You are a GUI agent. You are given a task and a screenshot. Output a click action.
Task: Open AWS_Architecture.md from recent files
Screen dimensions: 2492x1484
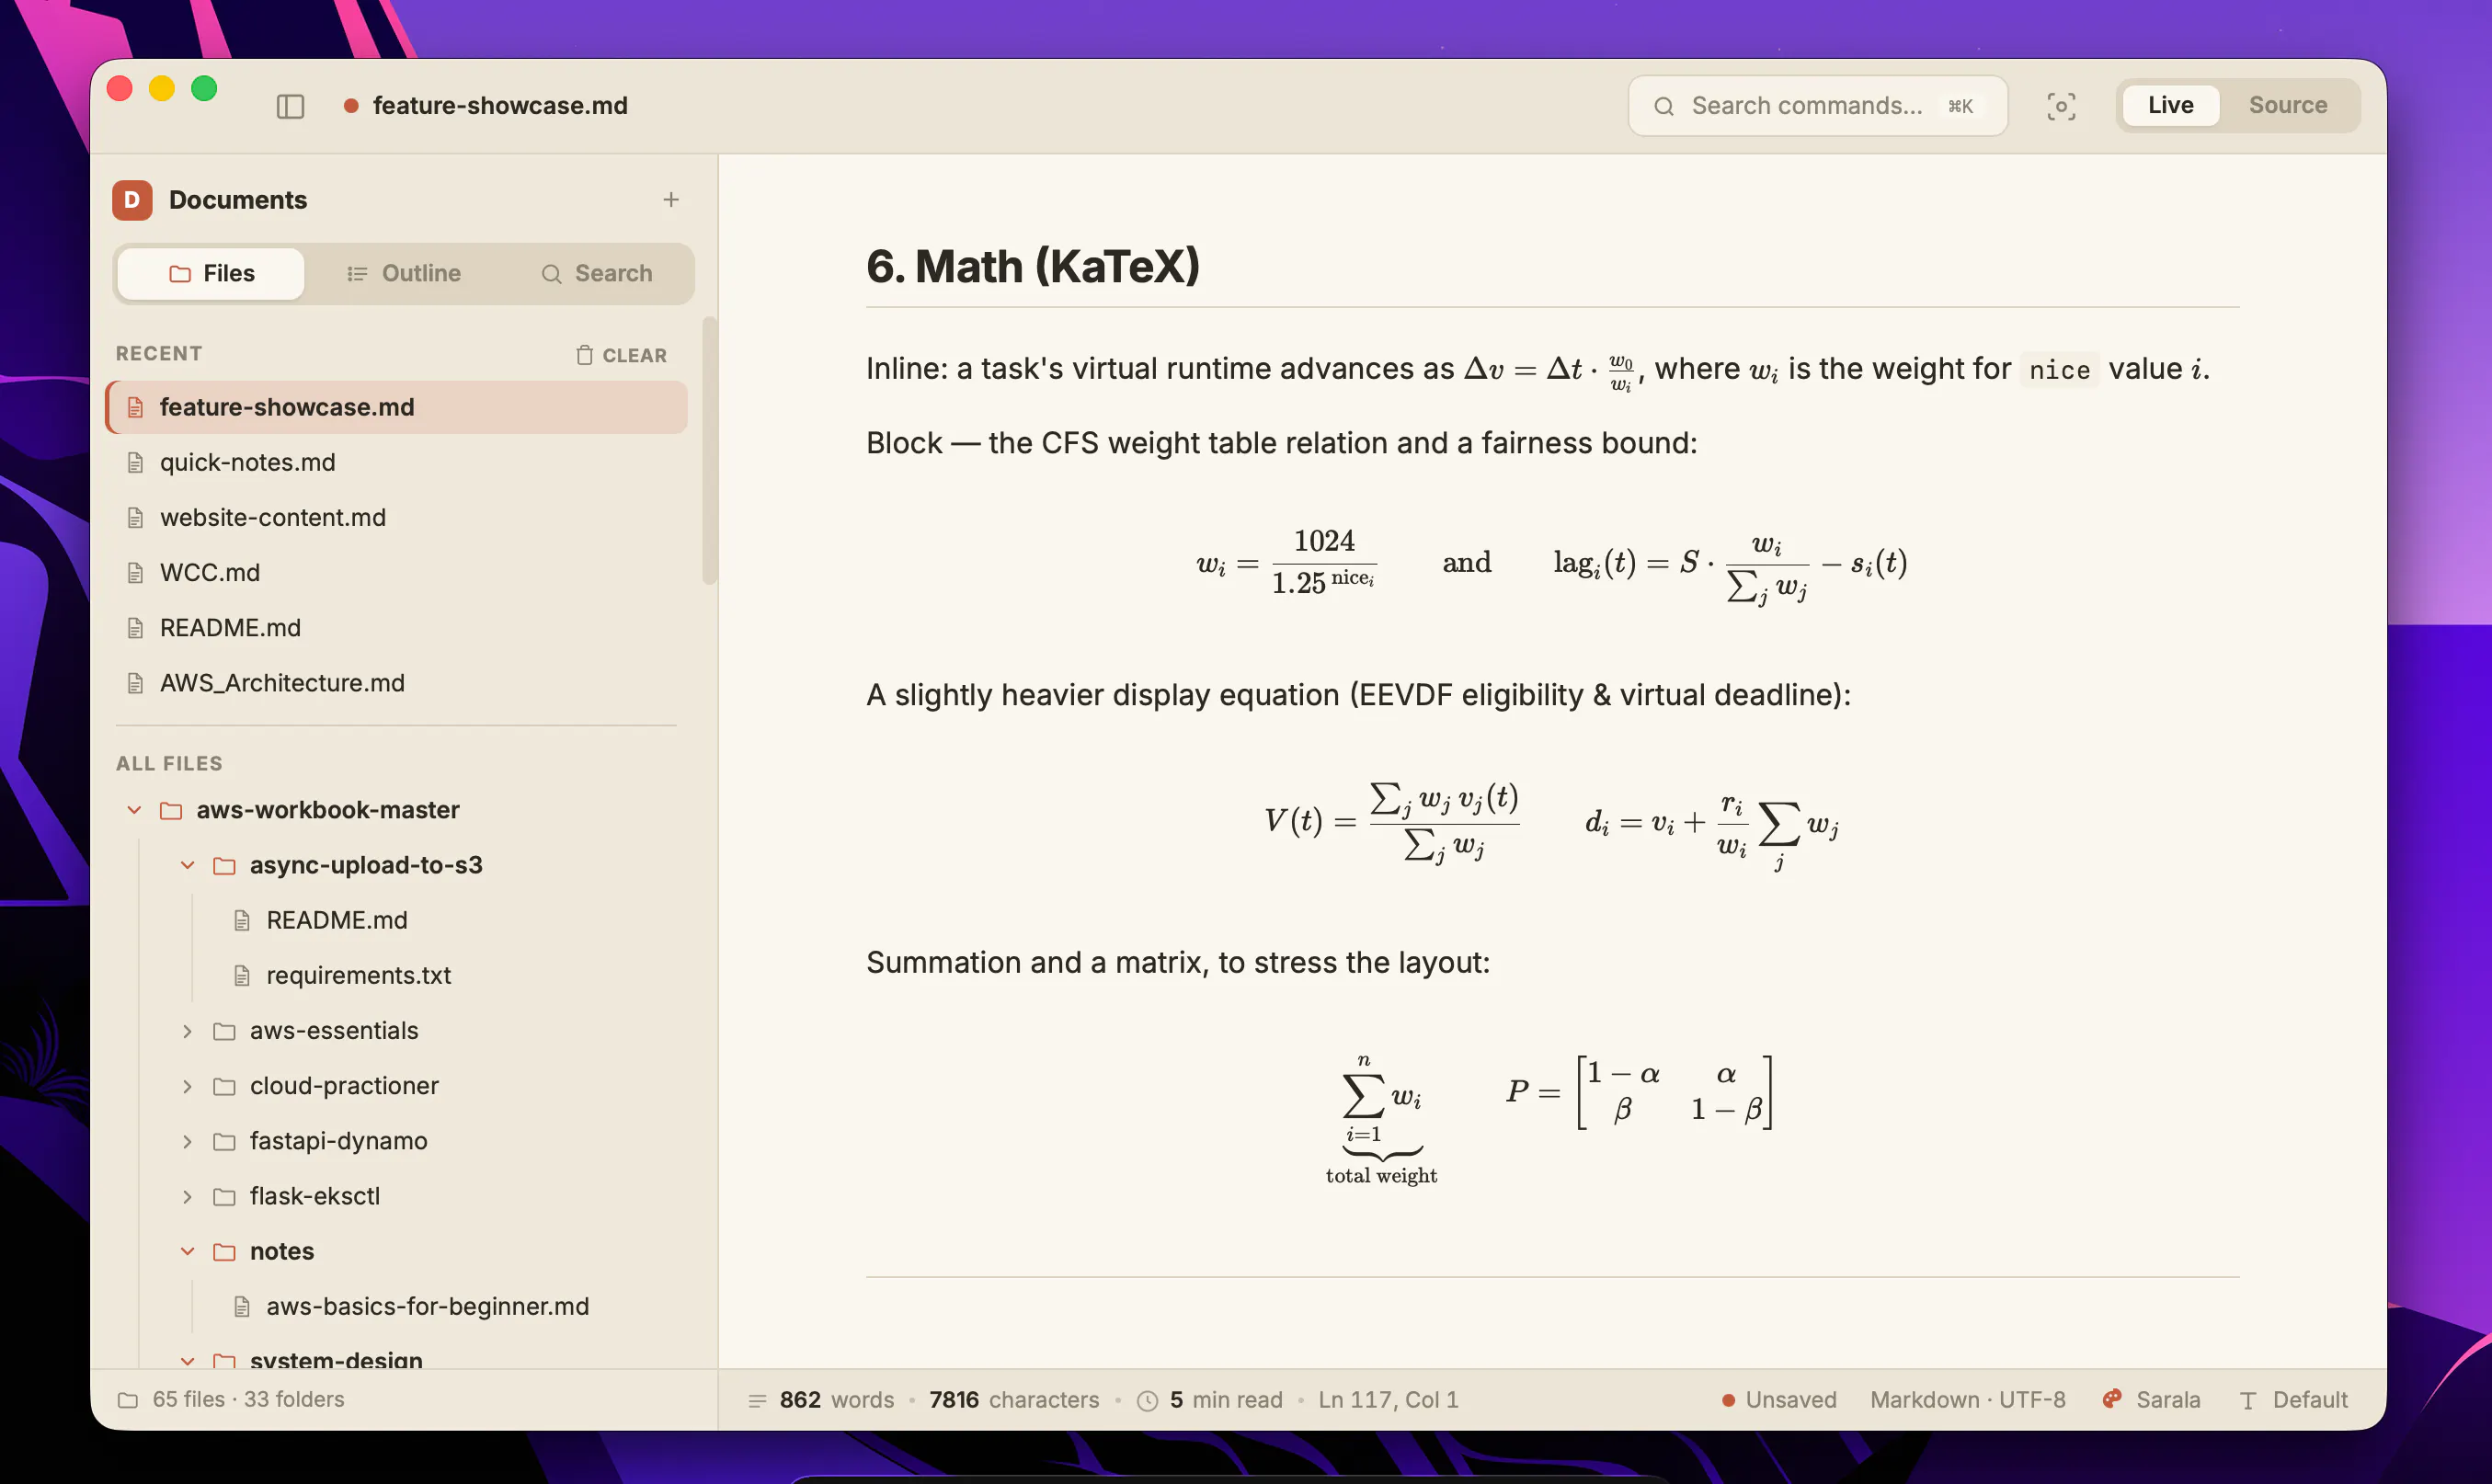point(397,683)
